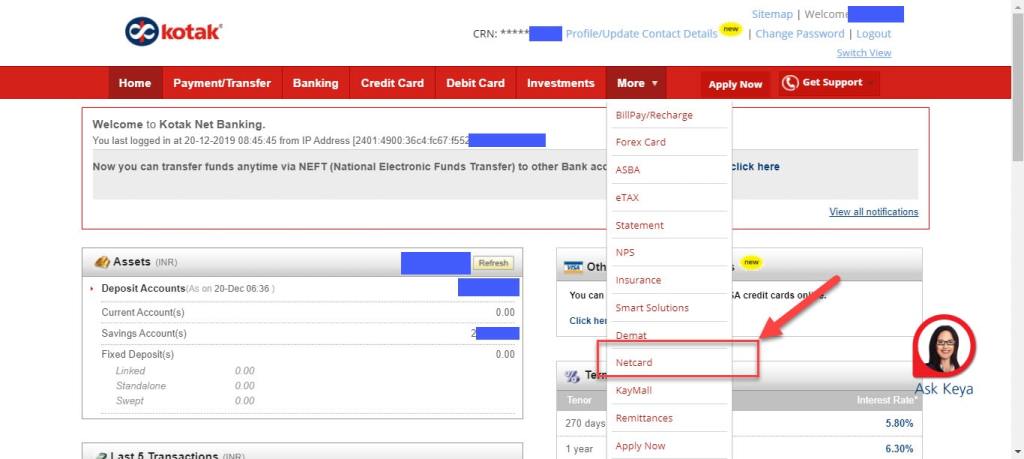Click the 270 days tenor cell

(585, 424)
